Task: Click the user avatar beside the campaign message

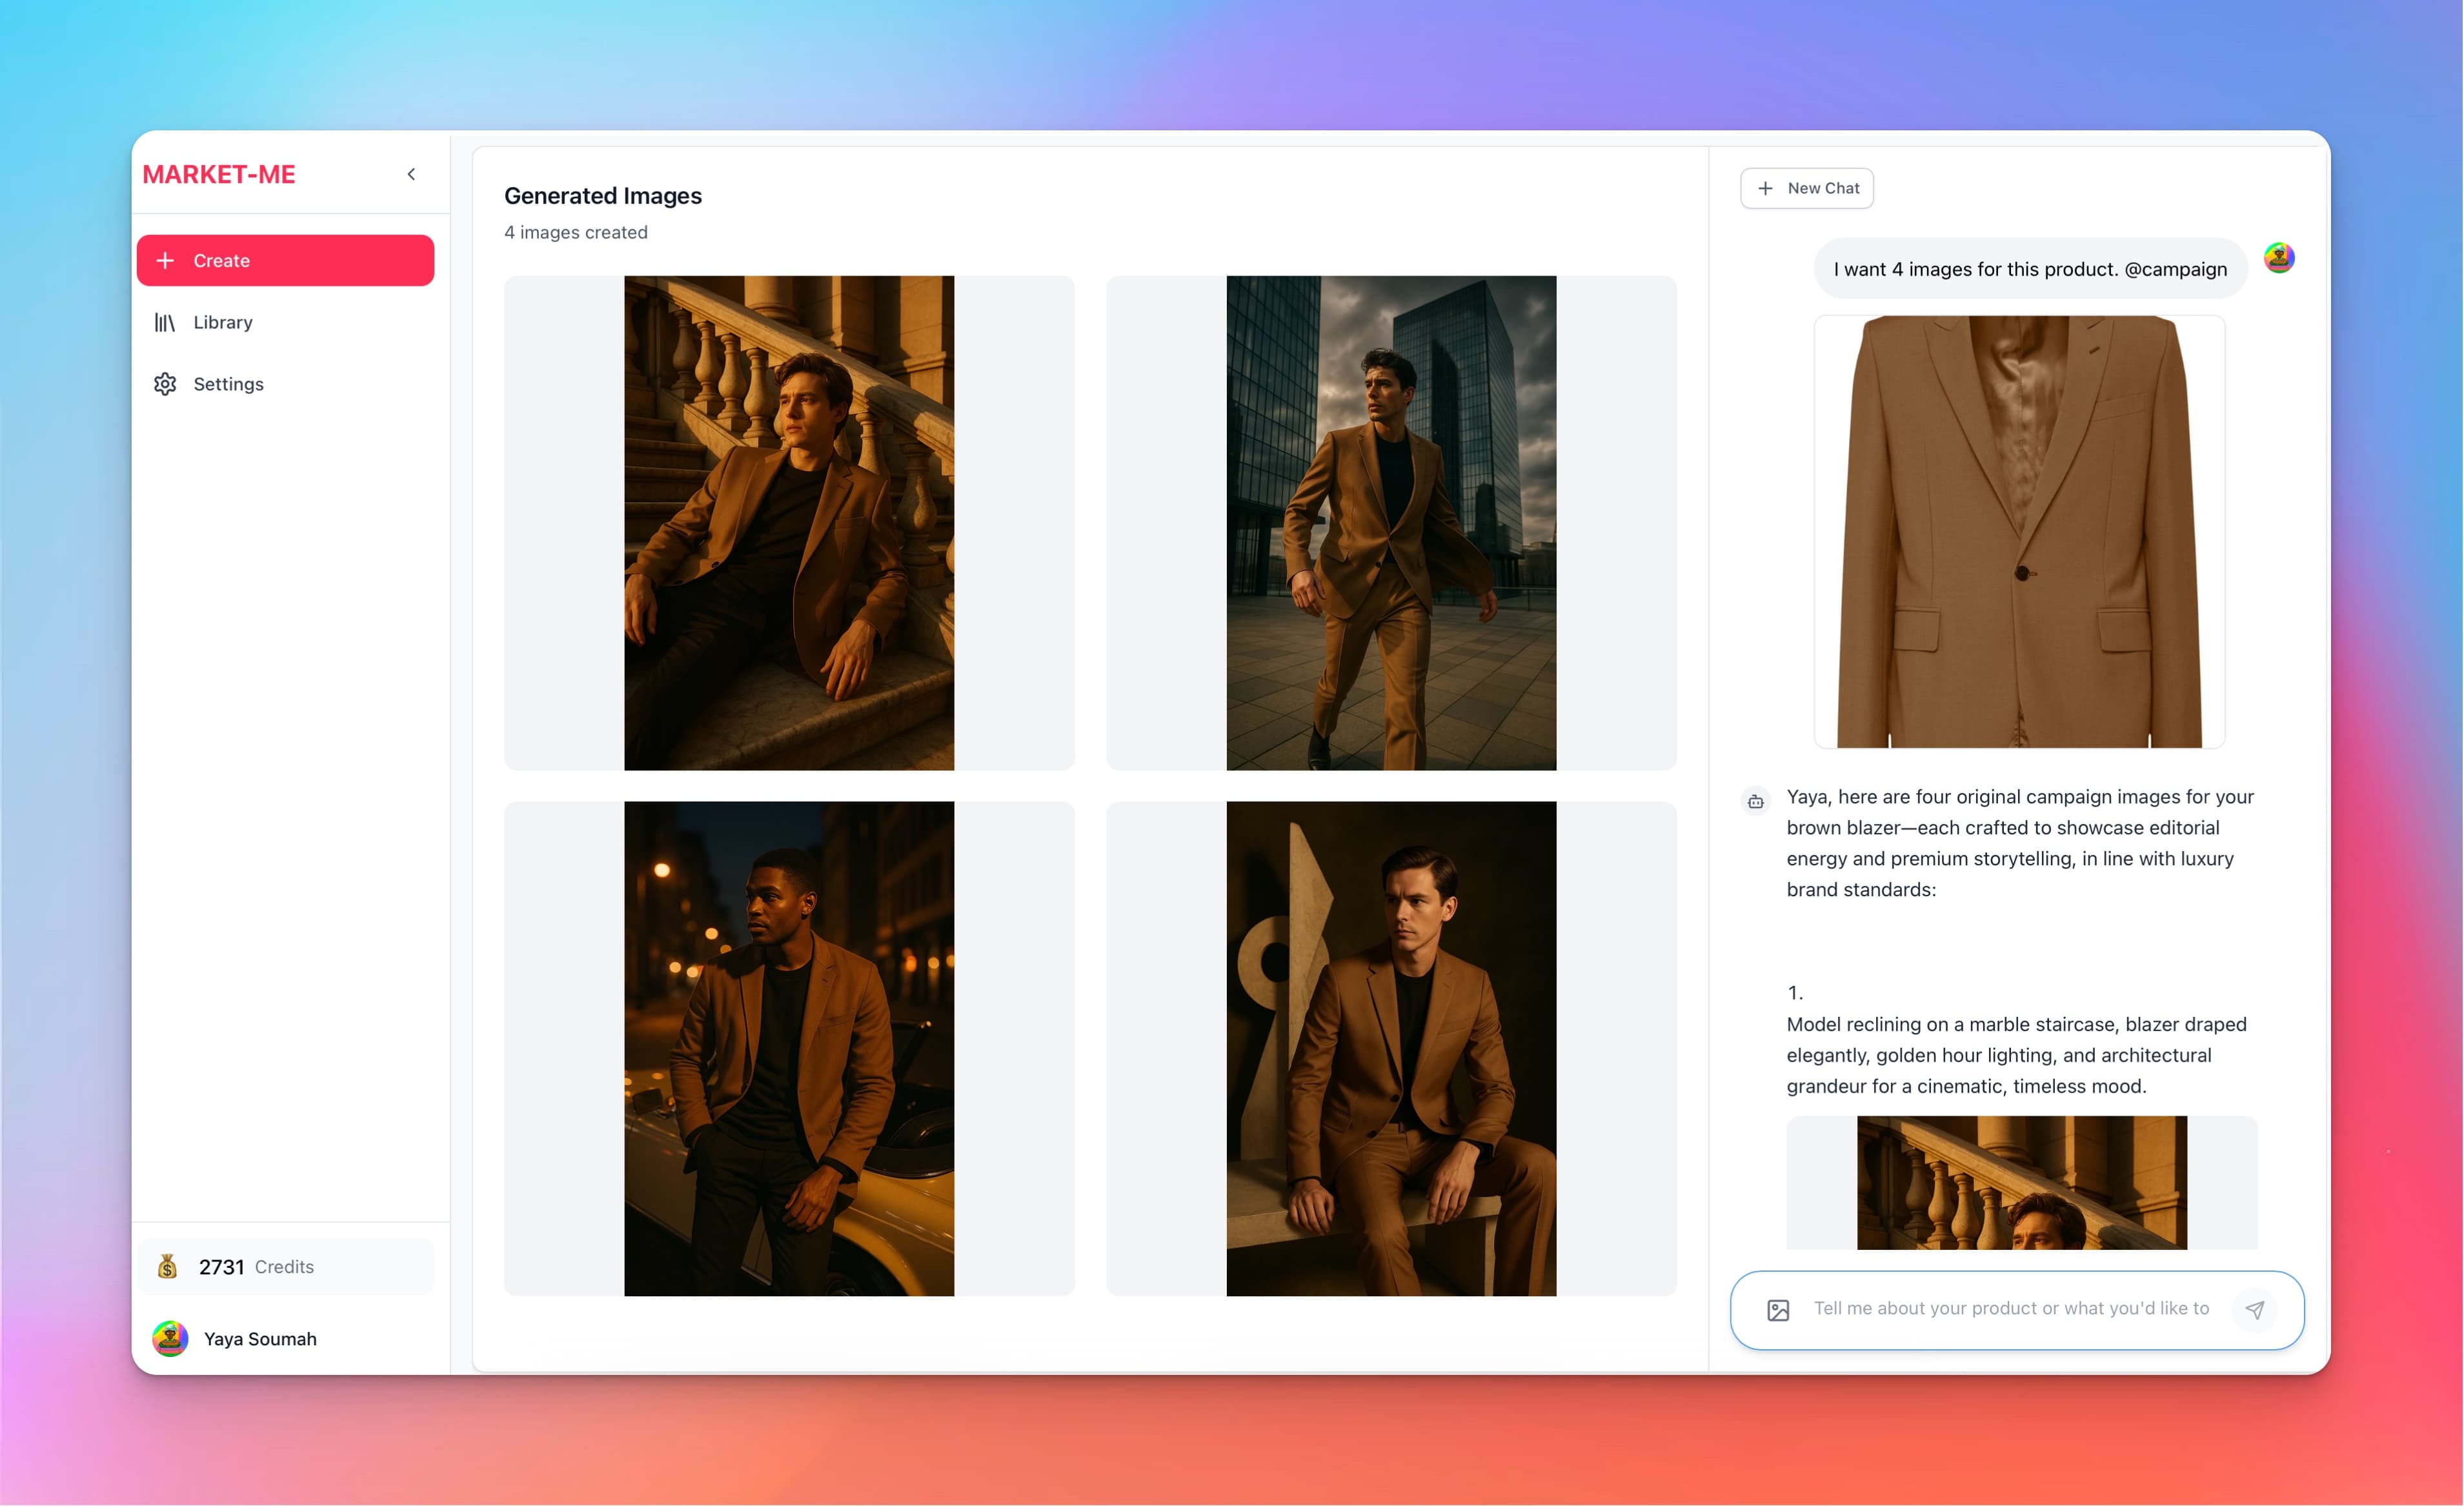Action: tap(2280, 257)
